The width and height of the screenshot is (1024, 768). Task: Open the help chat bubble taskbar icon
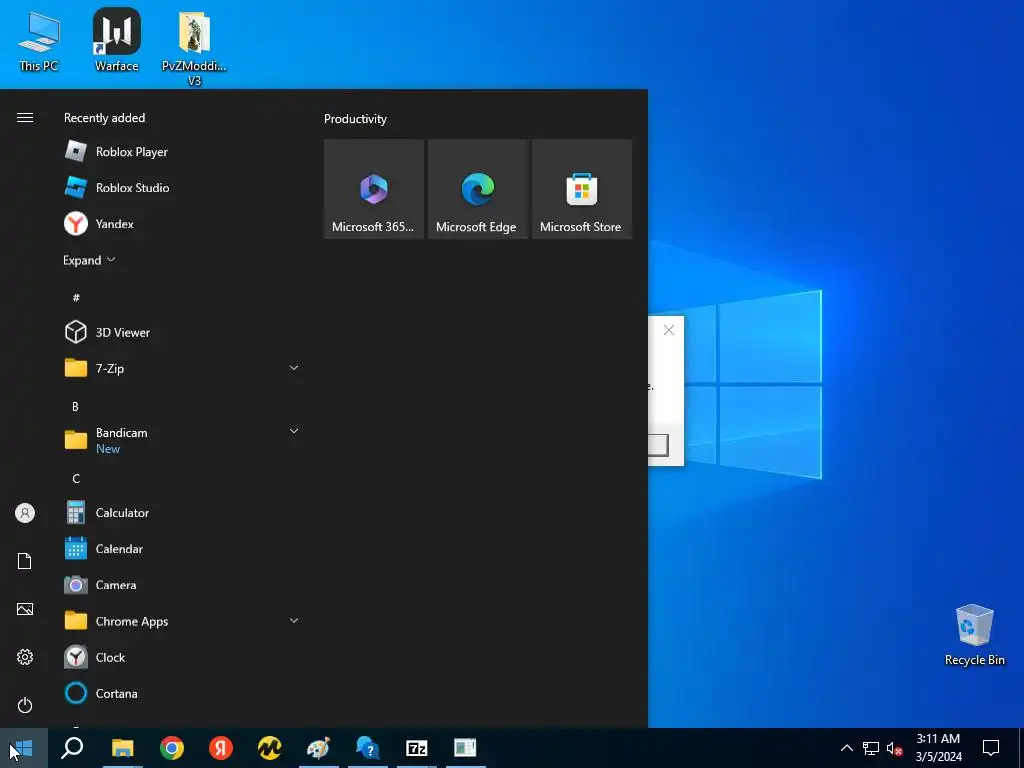[368, 748]
